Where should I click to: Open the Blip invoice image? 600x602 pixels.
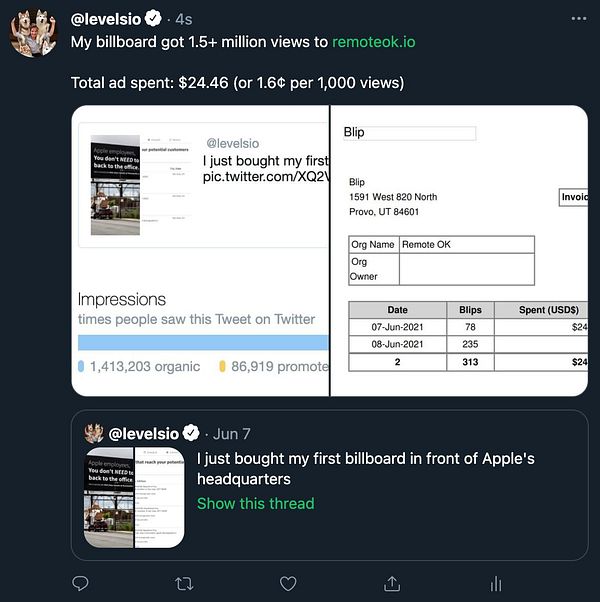460,250
